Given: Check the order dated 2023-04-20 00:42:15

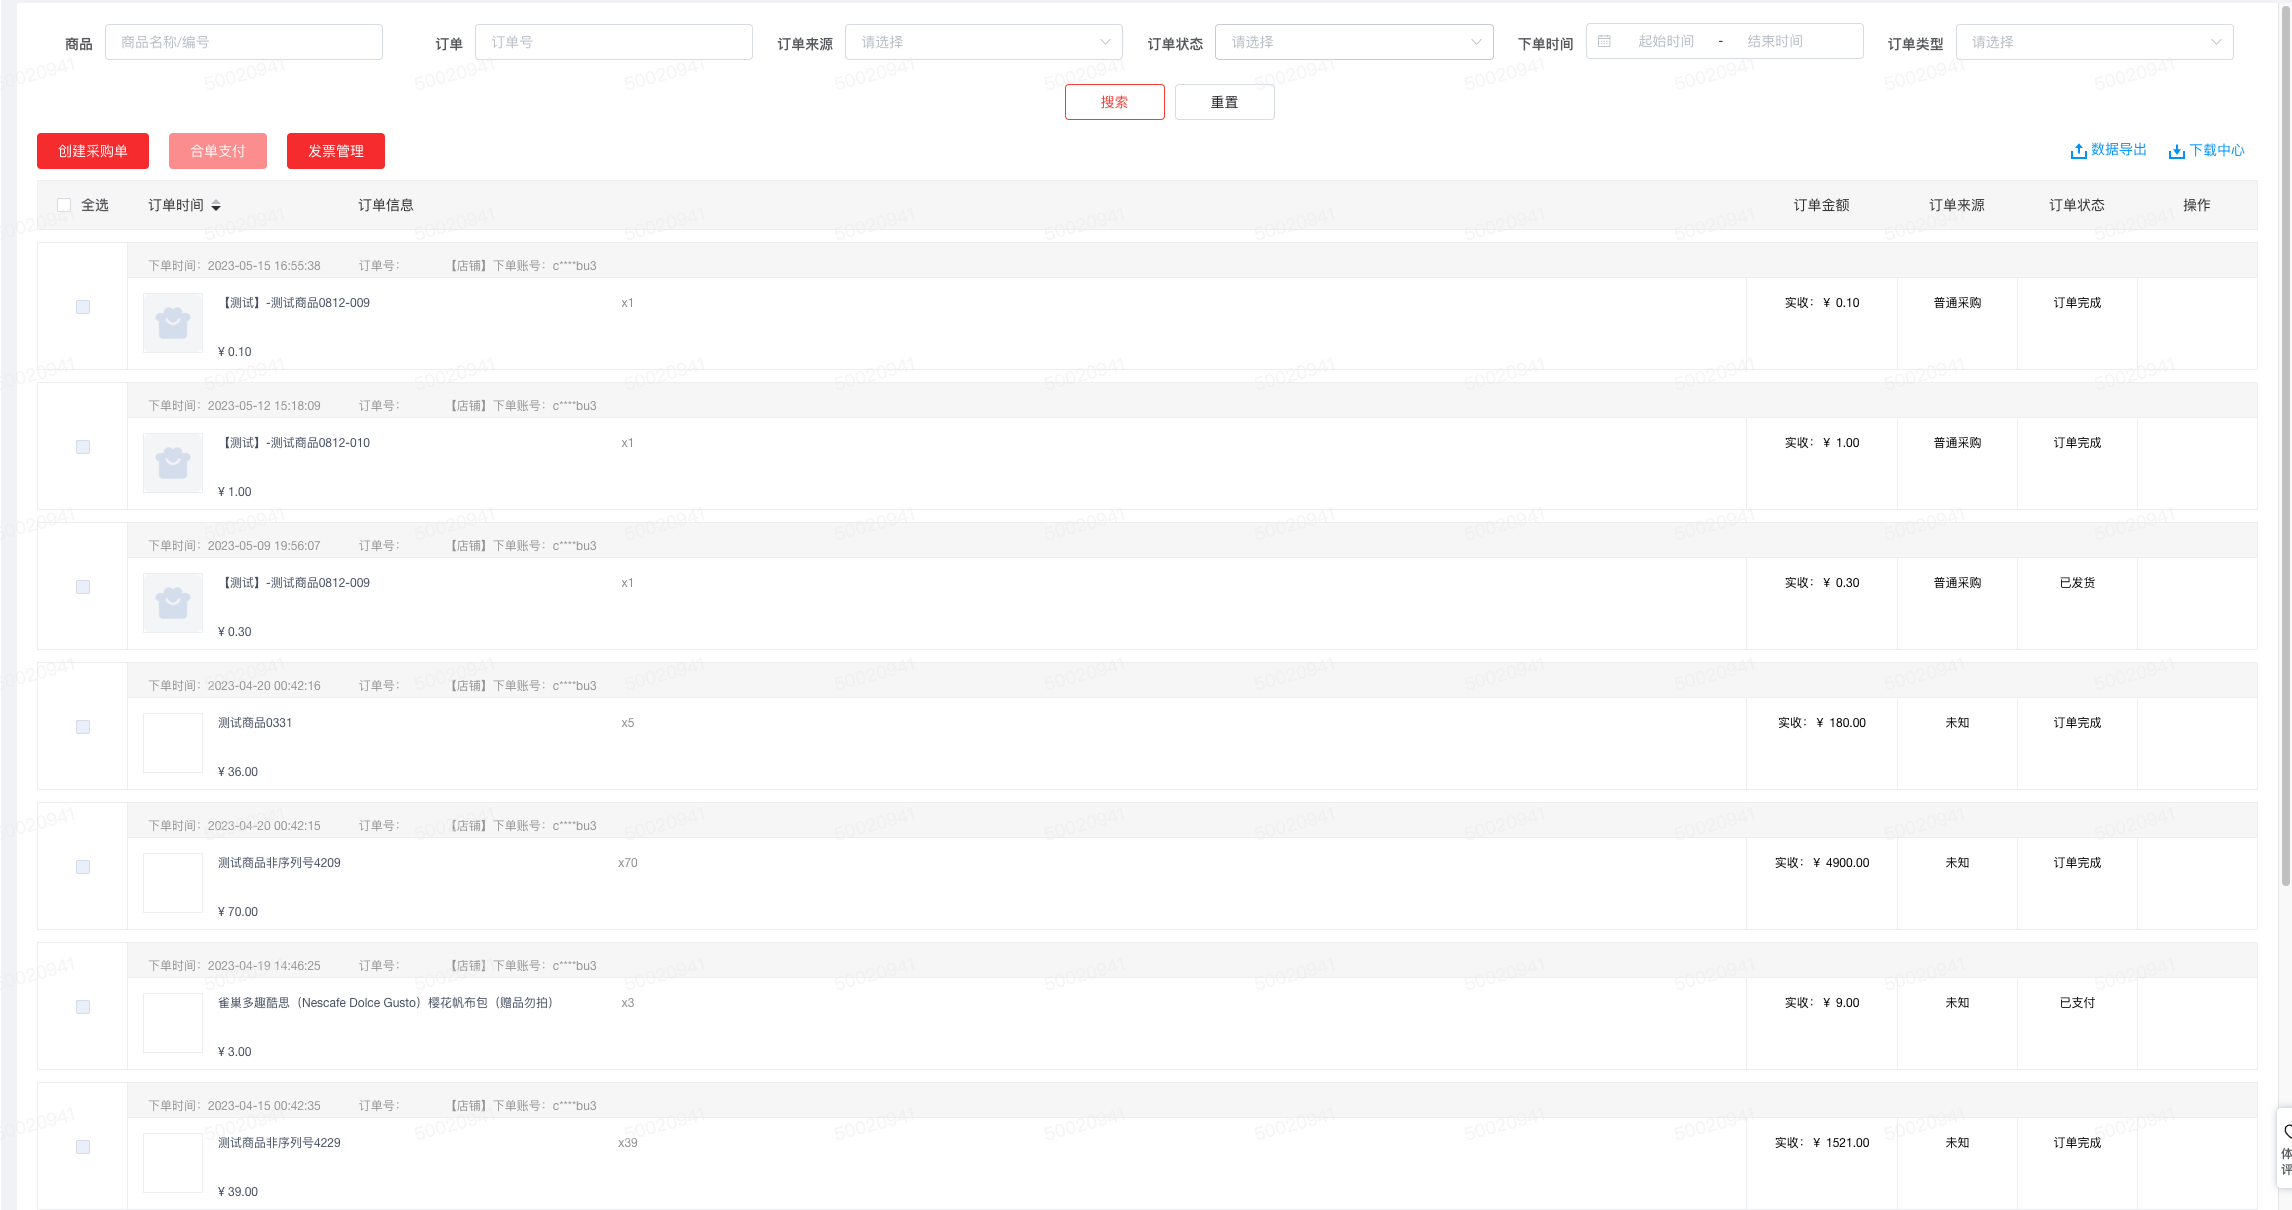Looking at the screenshot, I should (83, 867).
